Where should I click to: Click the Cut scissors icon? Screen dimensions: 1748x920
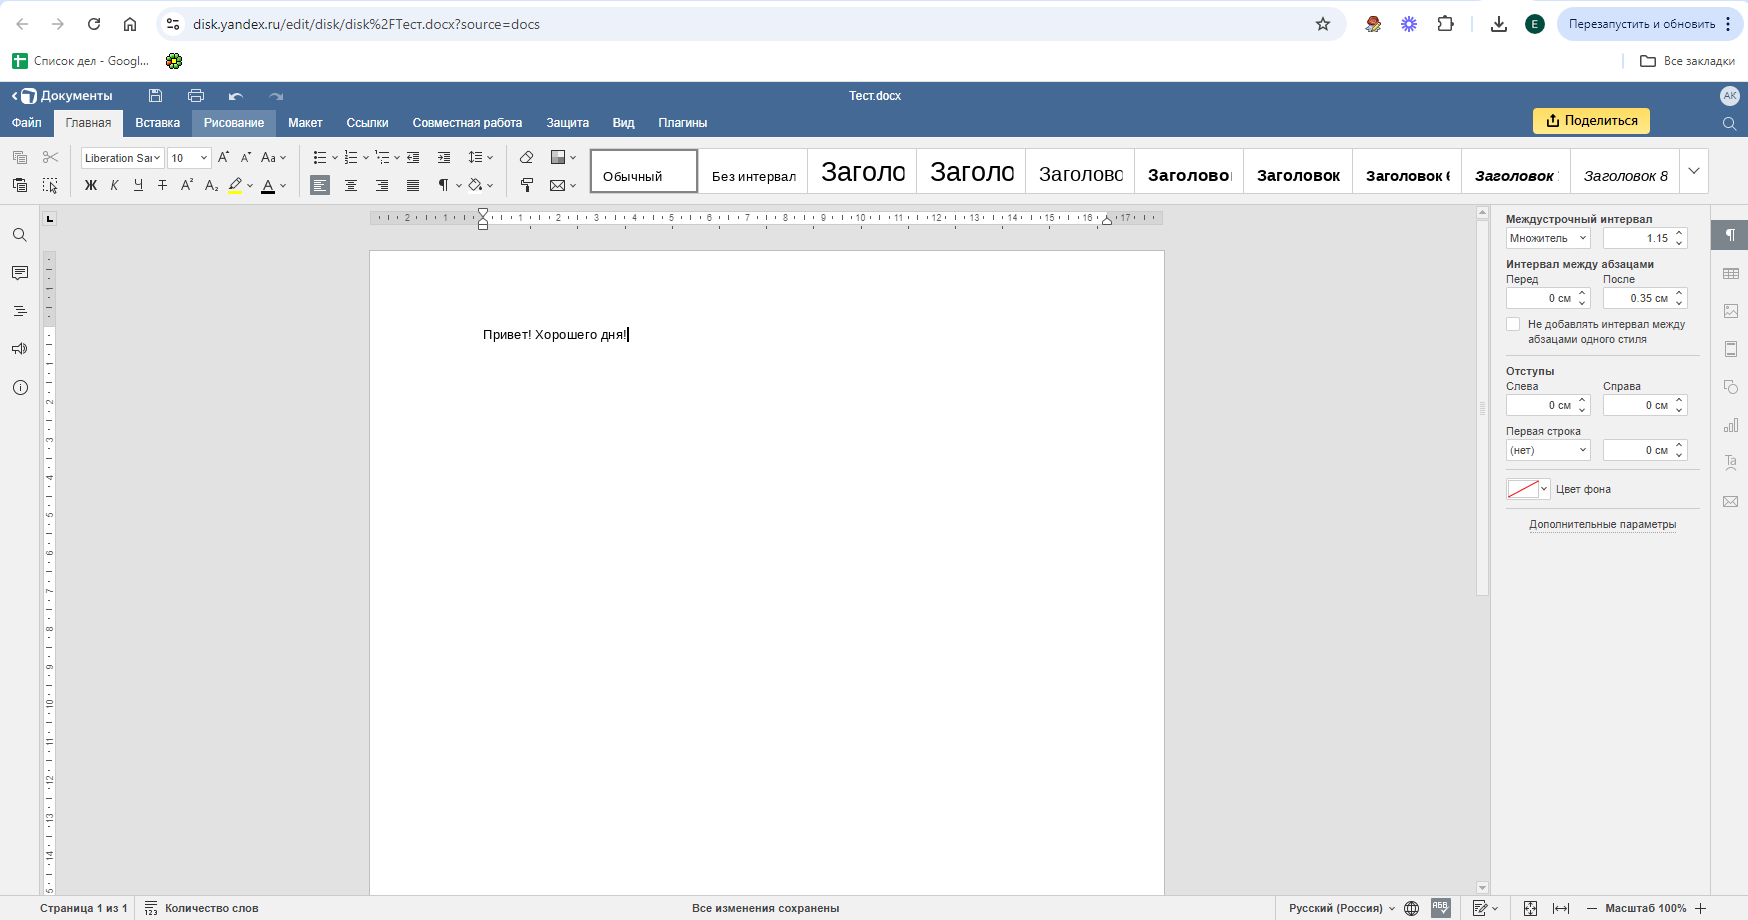[50, 157]
